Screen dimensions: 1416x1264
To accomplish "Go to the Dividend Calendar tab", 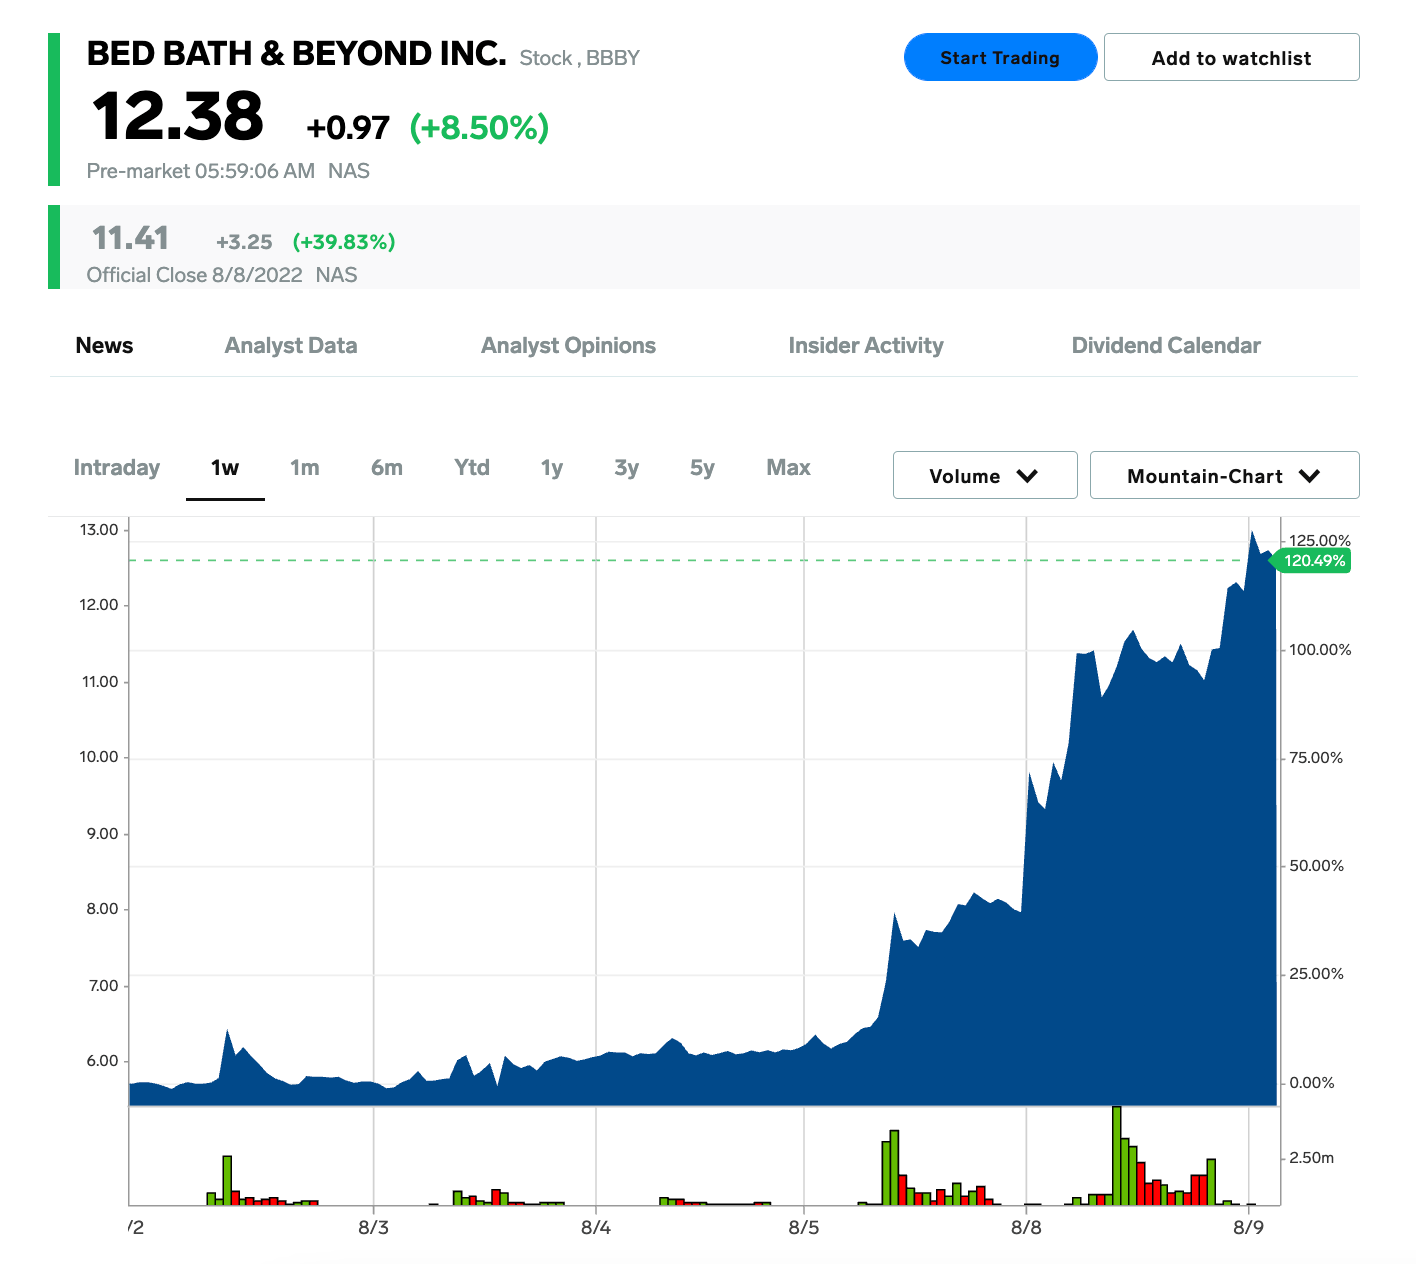I will pos(1166,346).
